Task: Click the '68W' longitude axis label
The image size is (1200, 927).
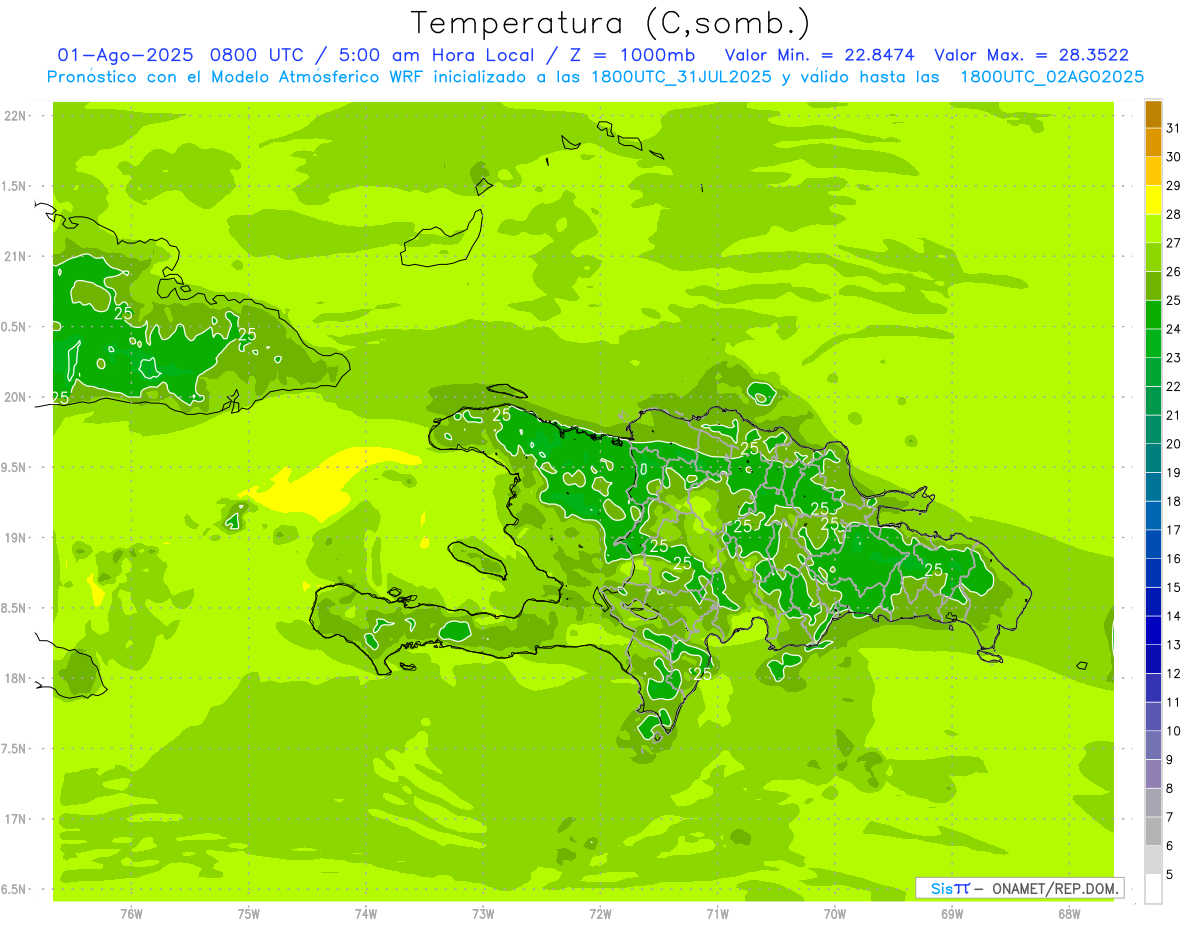Action: 1069,914
